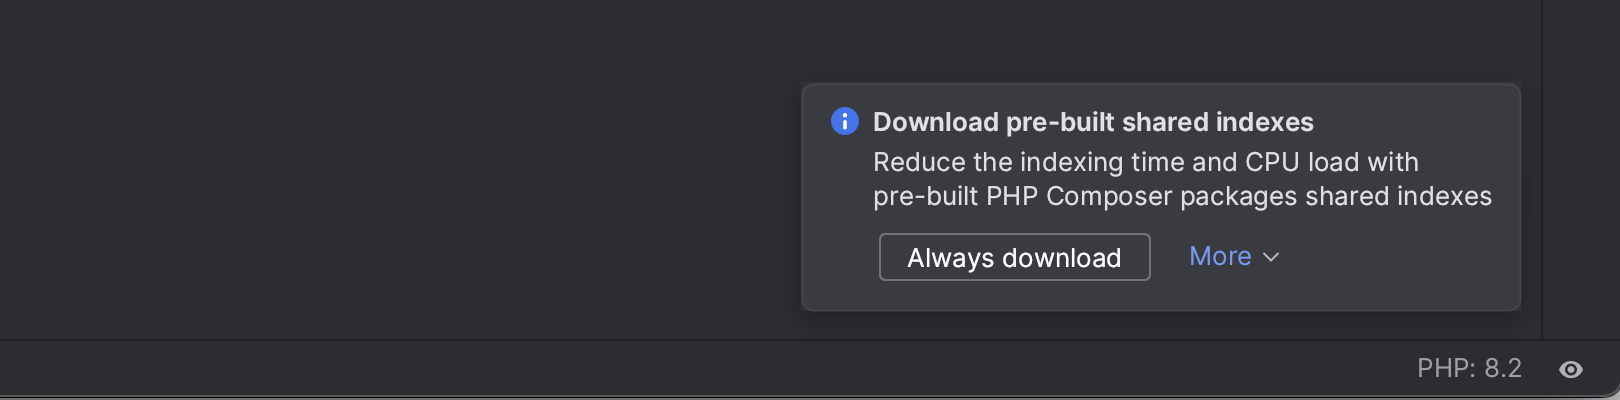Switch highlighting via the status bar eye

[1571, 369]
